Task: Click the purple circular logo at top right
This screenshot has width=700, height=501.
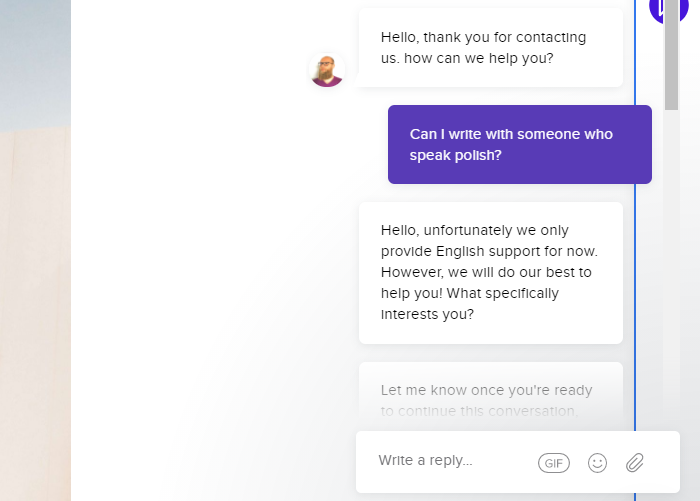Action: (669, 9)
